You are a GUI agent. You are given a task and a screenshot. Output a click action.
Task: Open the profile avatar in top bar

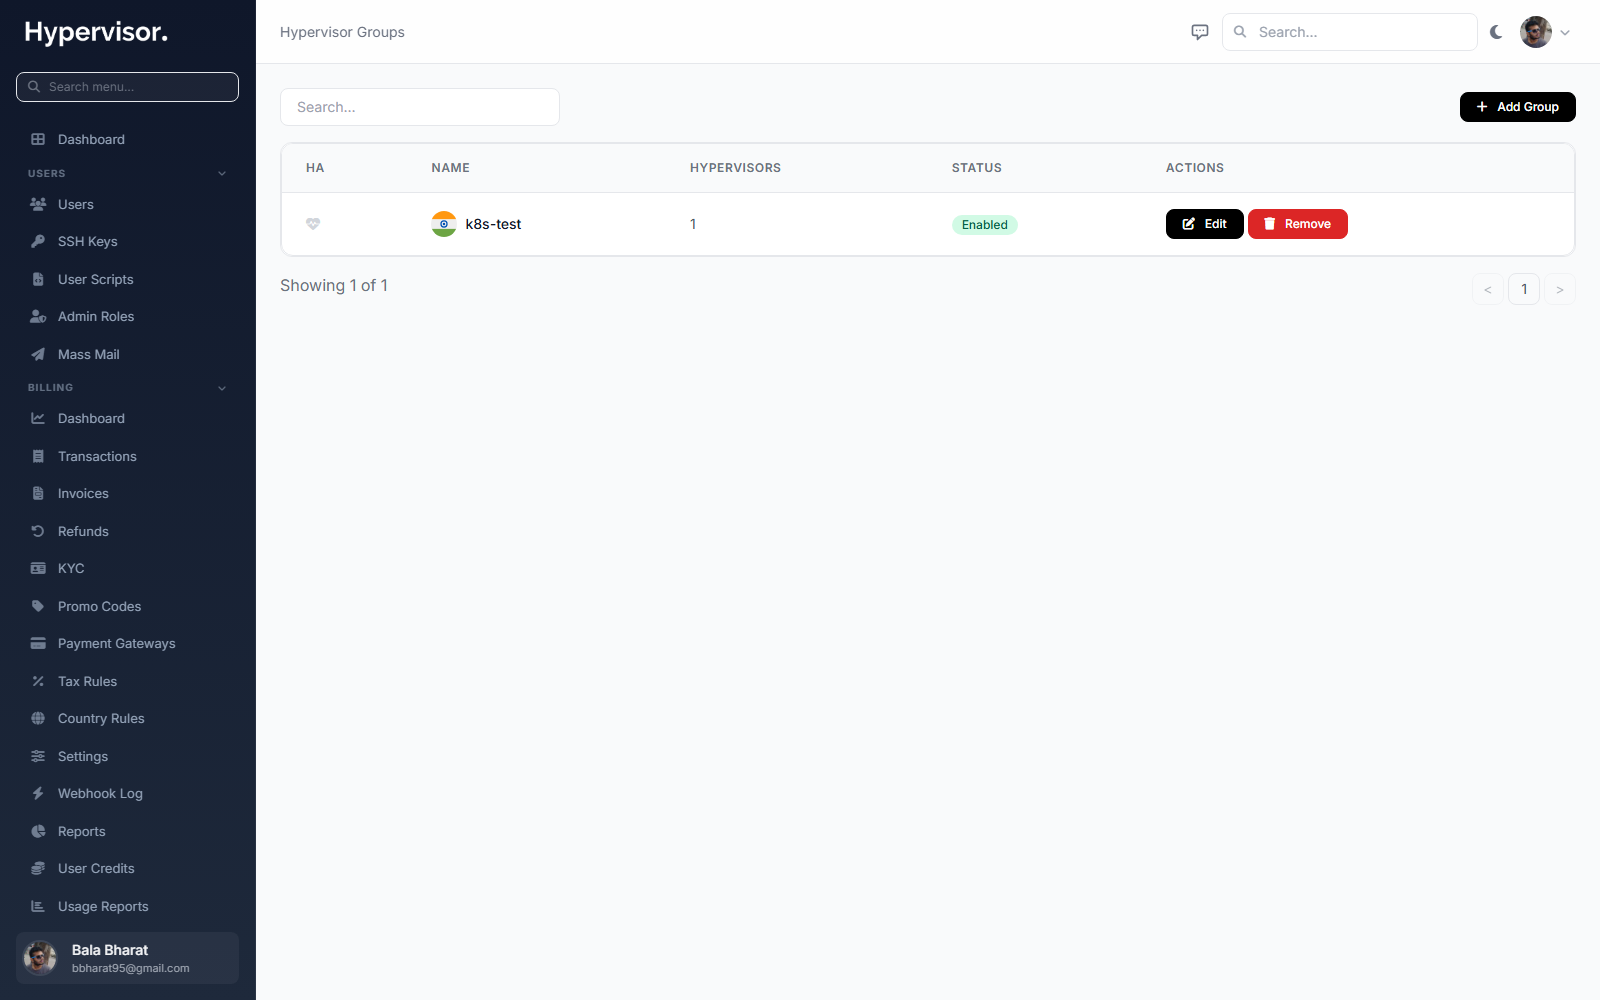[x=1536, y=32]
